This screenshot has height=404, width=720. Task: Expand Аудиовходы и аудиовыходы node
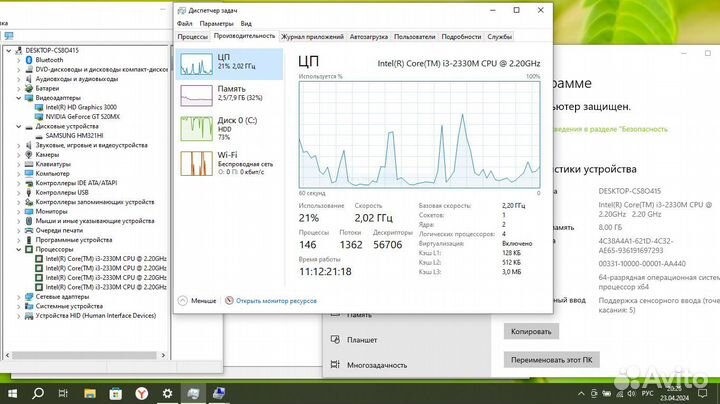point(19,79)
